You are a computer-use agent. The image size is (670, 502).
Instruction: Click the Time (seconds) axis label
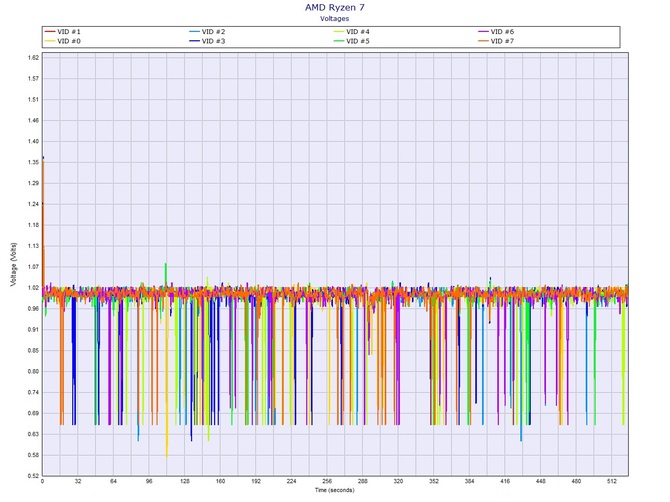(335, 490)
